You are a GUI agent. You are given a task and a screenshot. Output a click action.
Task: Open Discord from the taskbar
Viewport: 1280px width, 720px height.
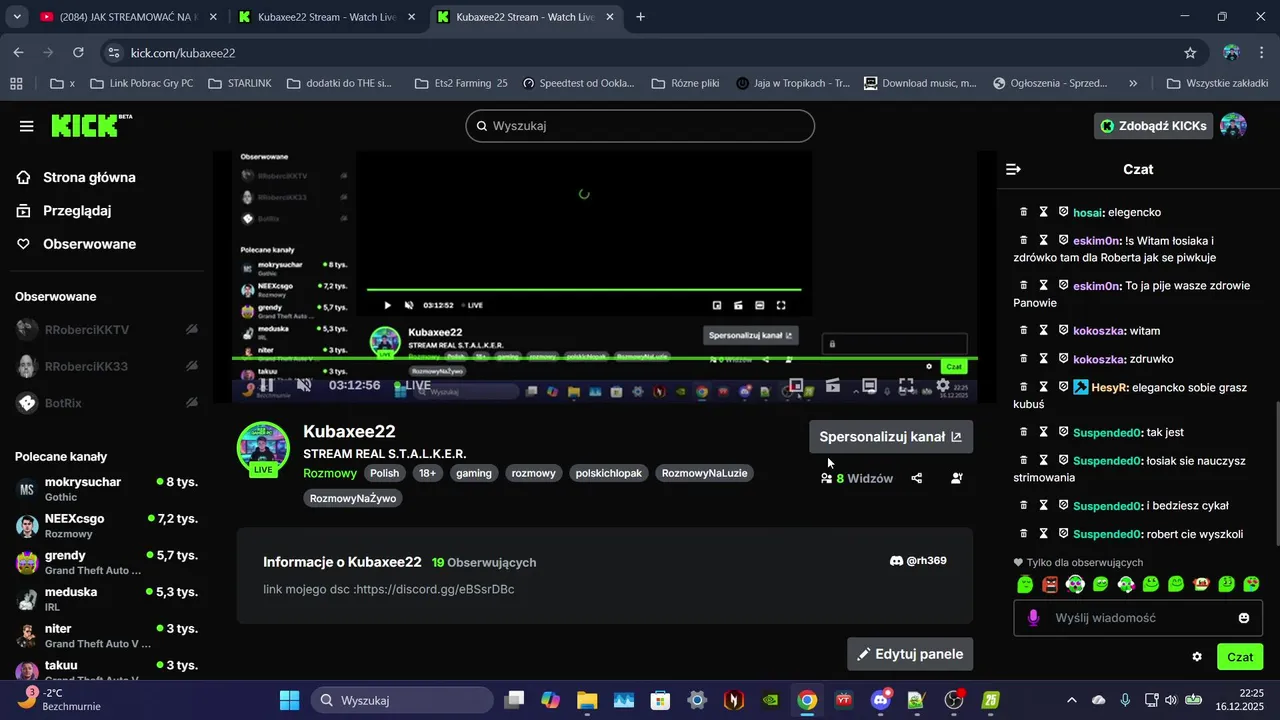881,700
